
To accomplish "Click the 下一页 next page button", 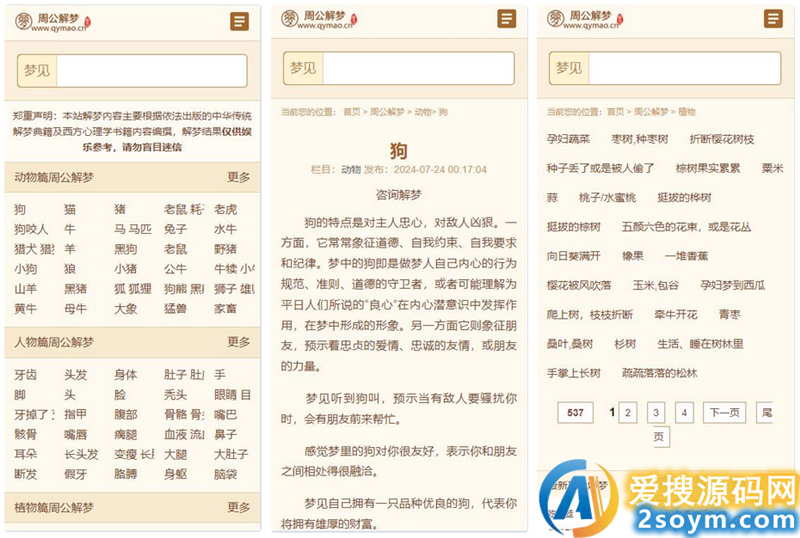I will [724, 412].
